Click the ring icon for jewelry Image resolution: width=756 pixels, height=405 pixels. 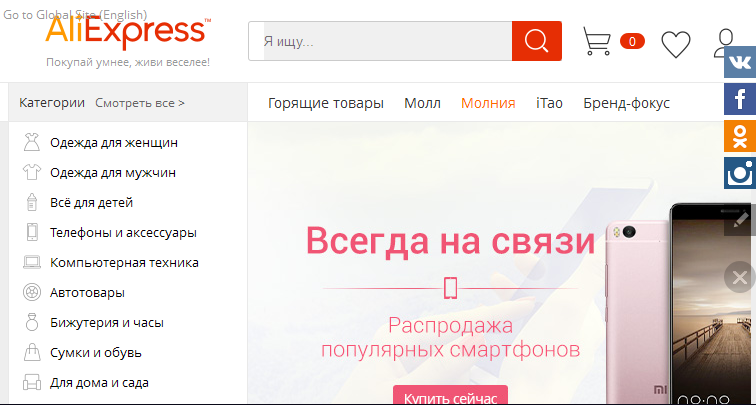(x=32, y=322)
